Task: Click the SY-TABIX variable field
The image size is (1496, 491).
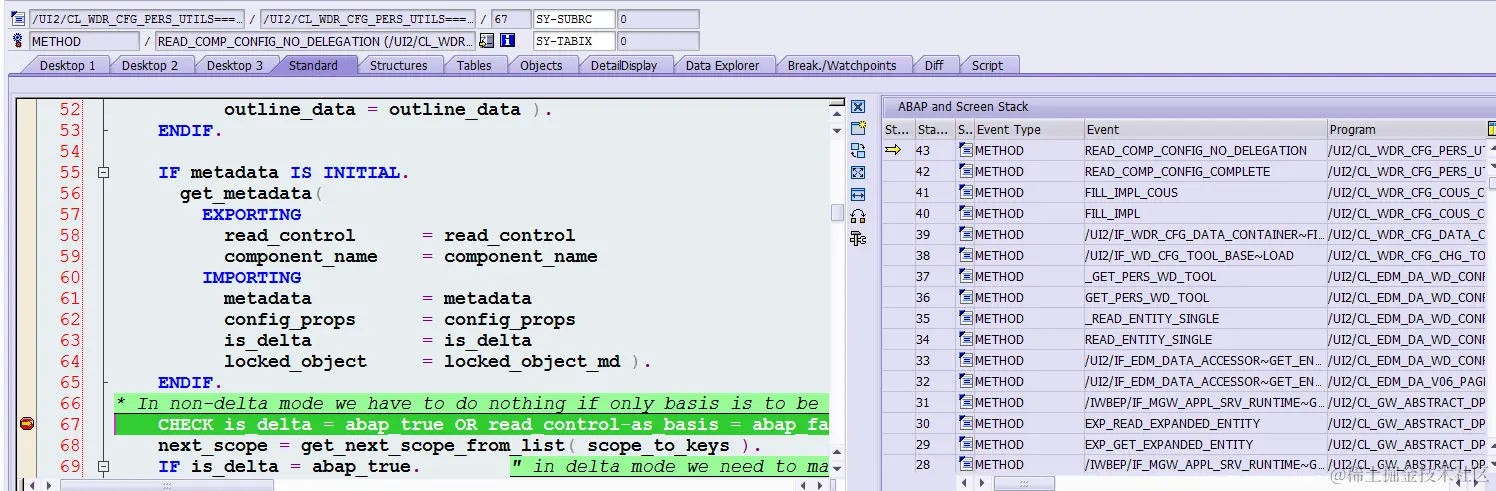Action: pos(573,41)
